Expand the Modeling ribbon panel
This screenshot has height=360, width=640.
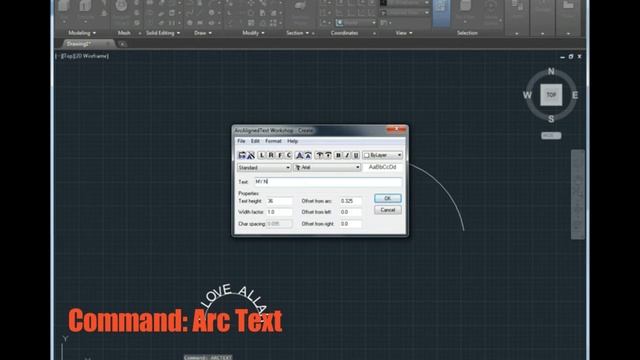coord(82,33)
